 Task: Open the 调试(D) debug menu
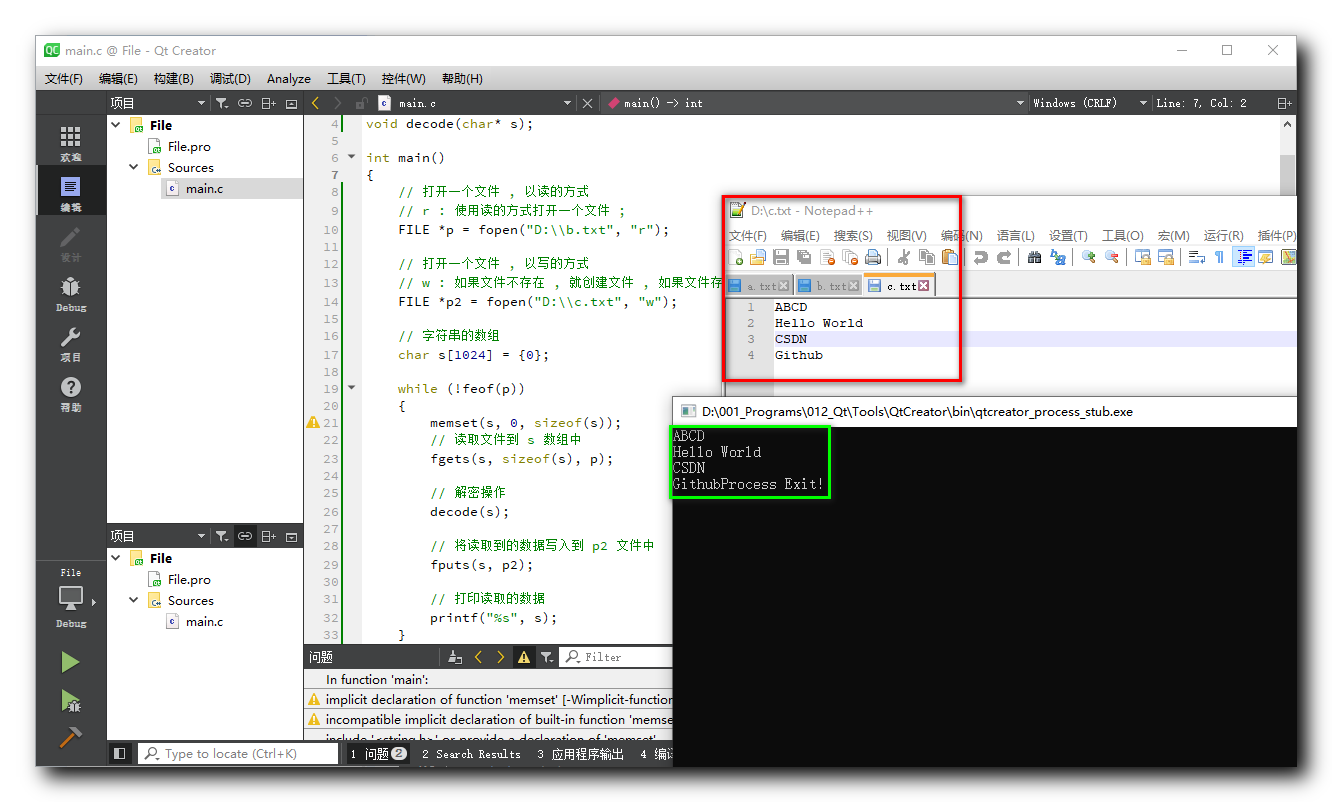(x=230, y=79)
